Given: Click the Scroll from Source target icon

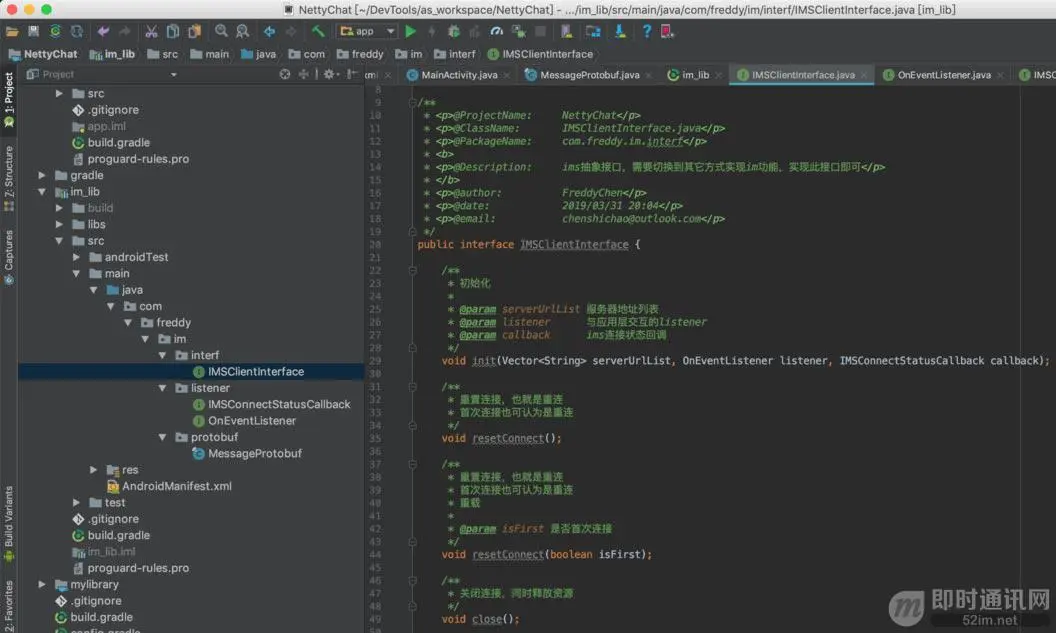Looking at the screenshot, I should coord(285,74).
